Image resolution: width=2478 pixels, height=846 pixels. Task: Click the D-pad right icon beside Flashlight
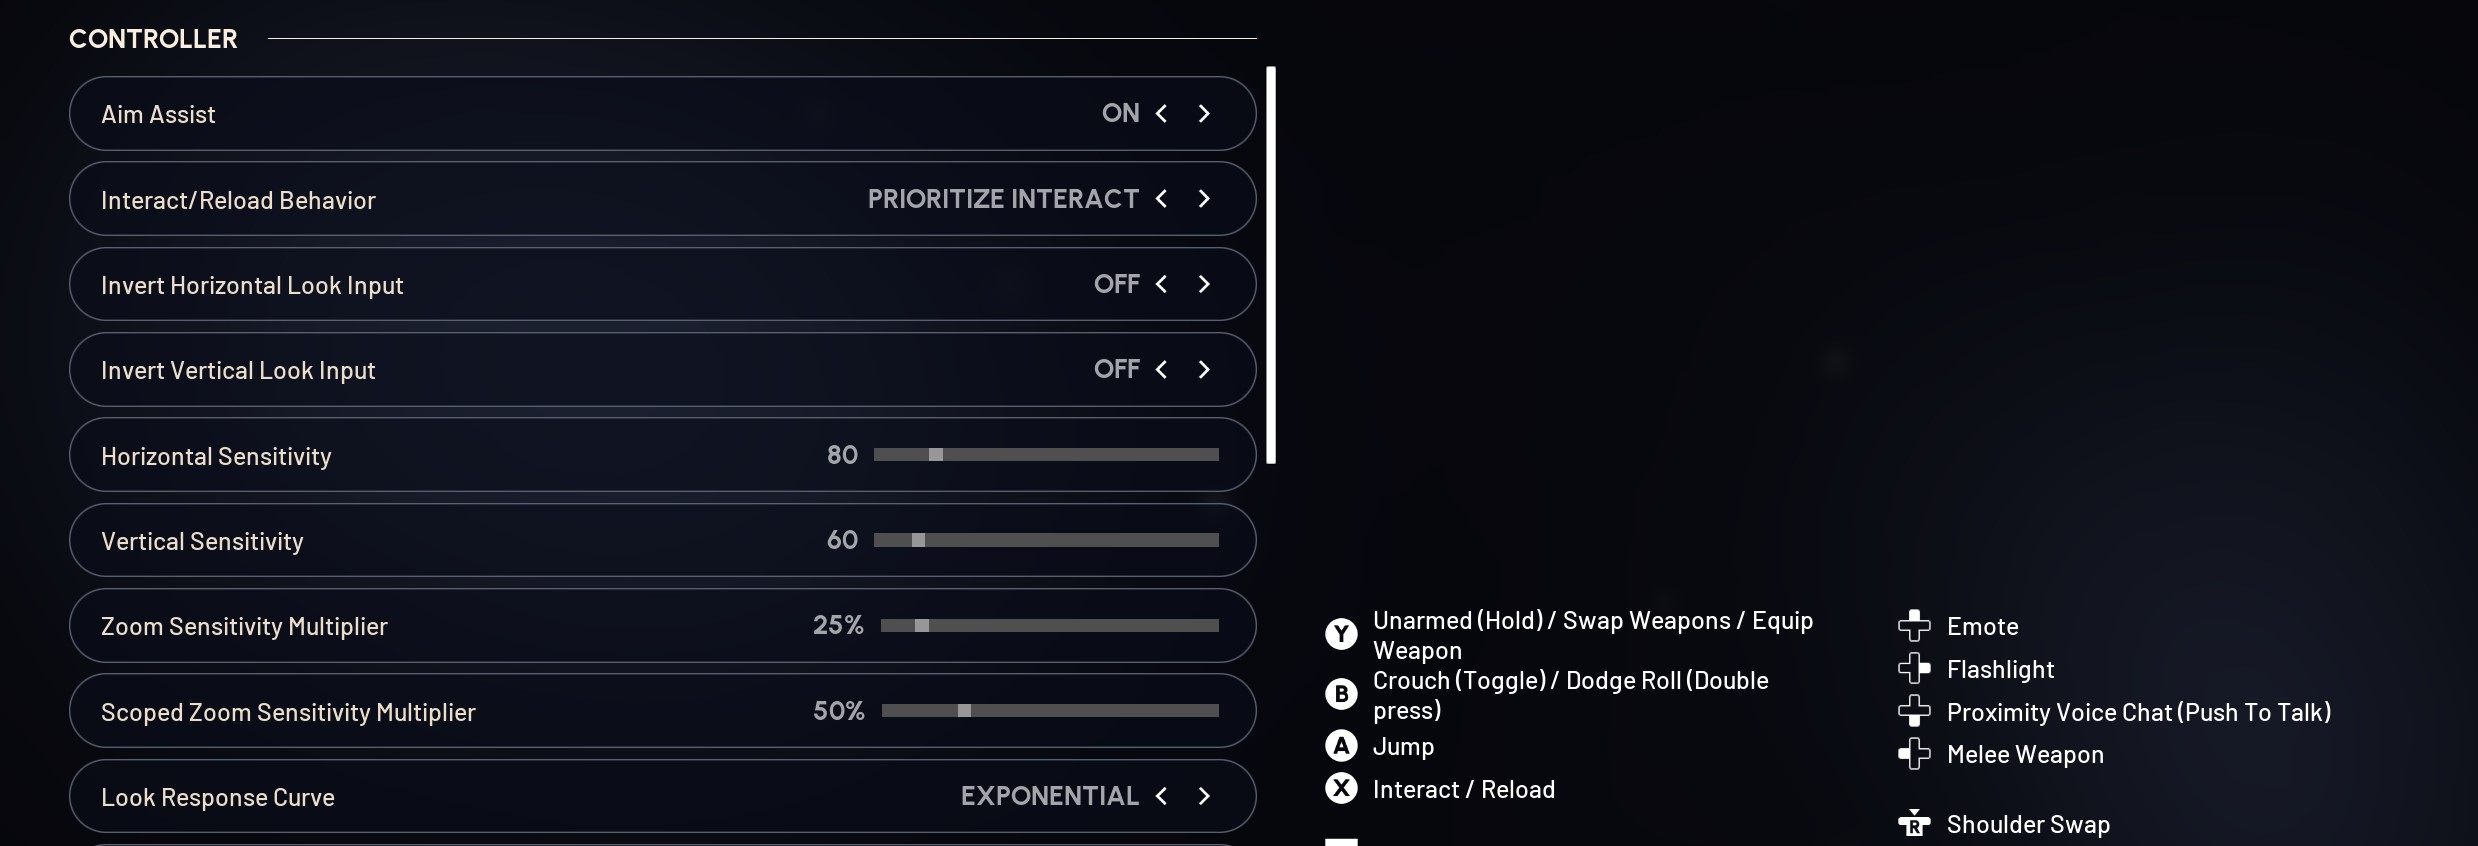pyautogui.click(x=1914, y=668)
